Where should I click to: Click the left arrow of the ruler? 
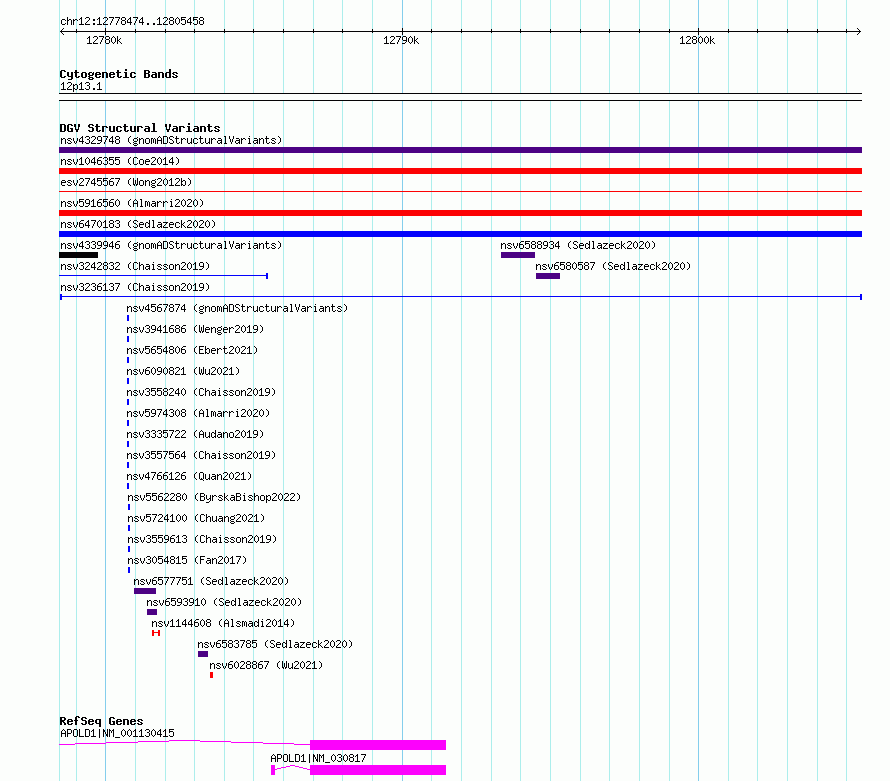pos(62,31)
